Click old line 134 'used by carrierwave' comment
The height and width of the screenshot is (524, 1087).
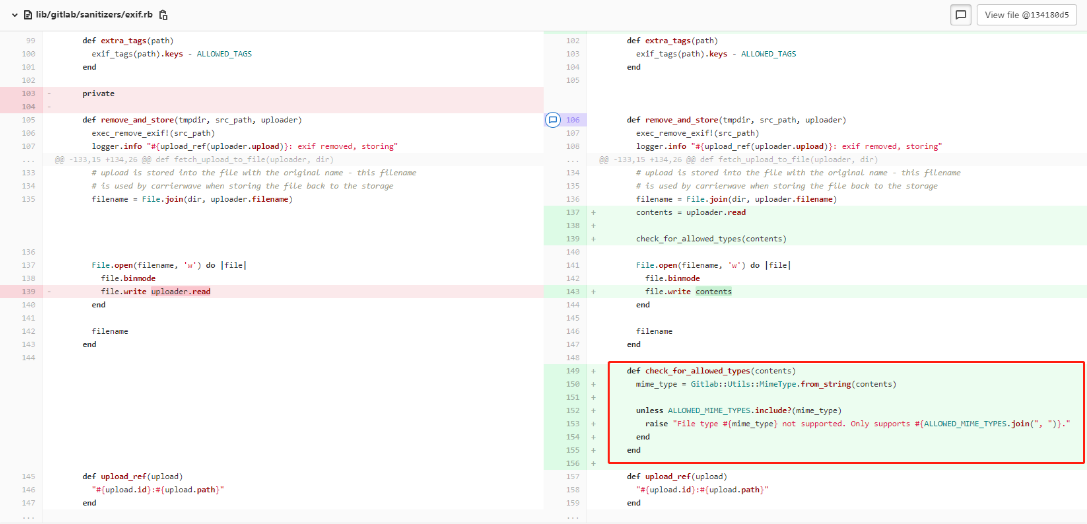[243, 186]
